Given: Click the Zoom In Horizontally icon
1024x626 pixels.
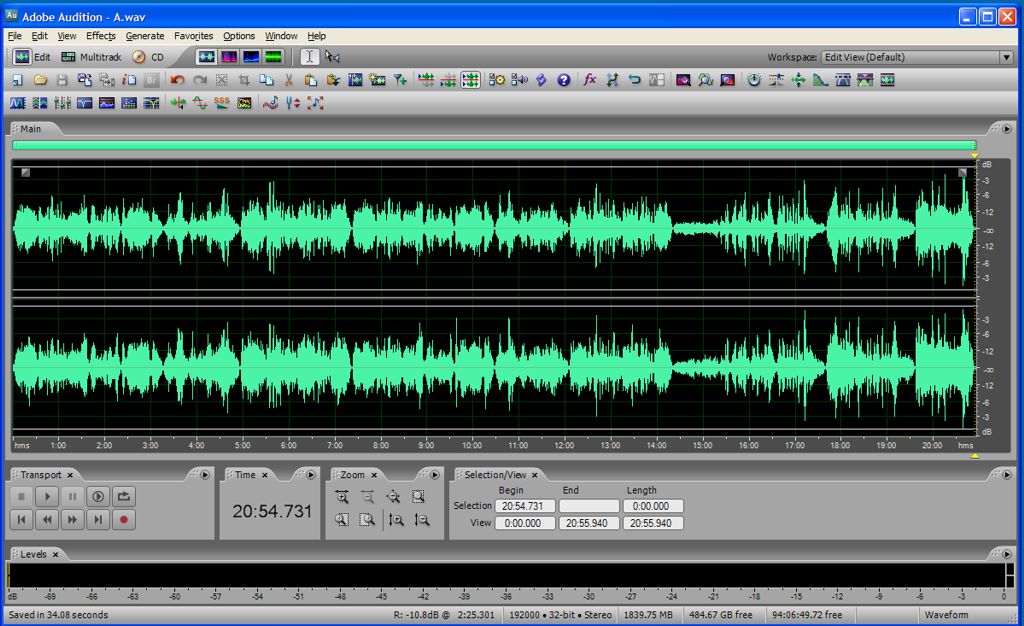Looking at the screenshot, I should (342, 497).
